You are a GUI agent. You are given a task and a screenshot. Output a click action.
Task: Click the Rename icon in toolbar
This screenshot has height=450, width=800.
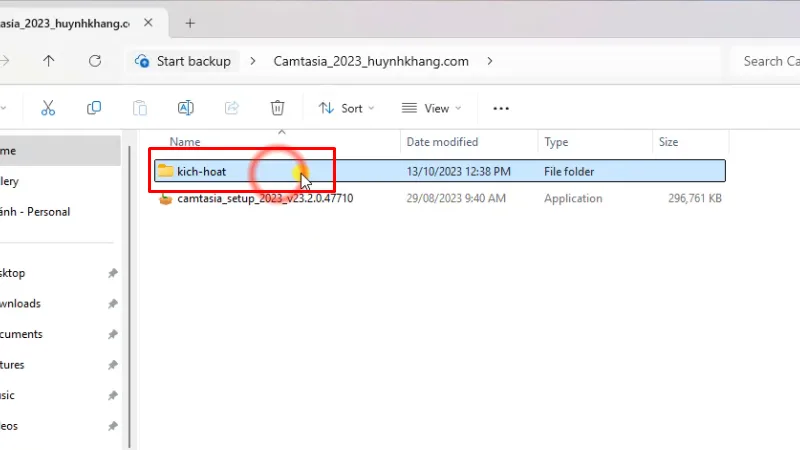tap(186, 108)
